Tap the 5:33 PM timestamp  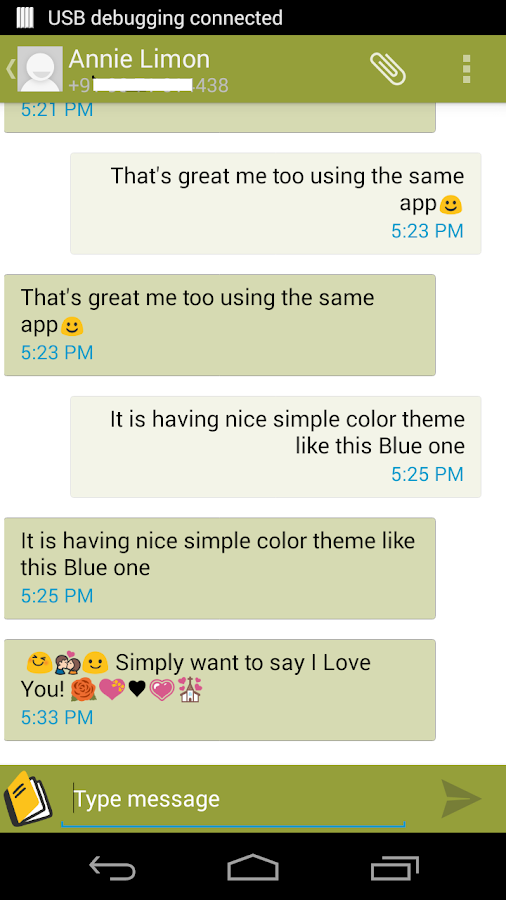[57, 717]
